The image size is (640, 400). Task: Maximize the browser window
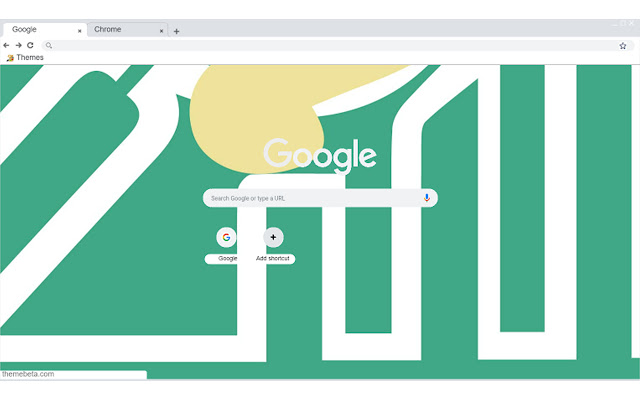click(623, 24)
